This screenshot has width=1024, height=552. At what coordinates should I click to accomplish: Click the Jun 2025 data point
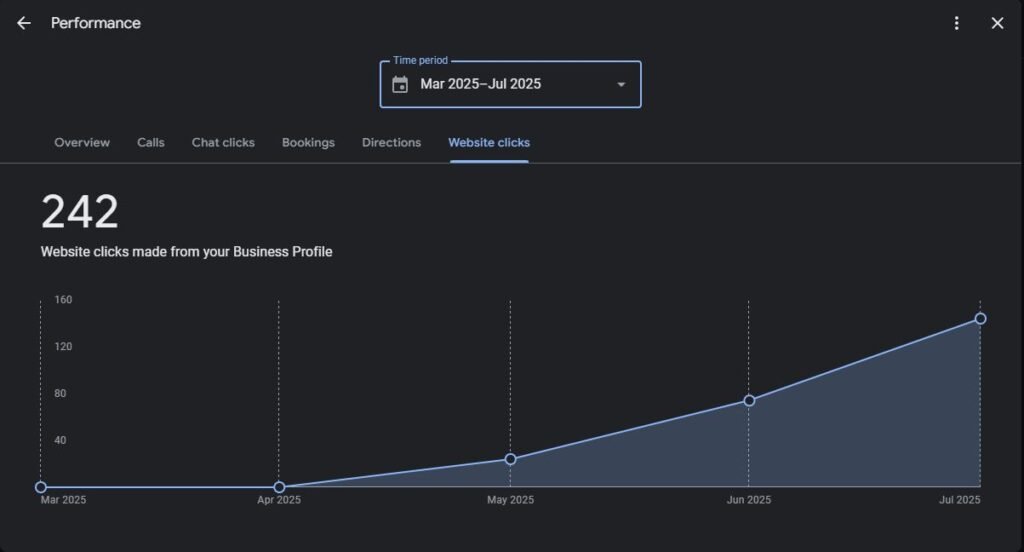[749, 400]
